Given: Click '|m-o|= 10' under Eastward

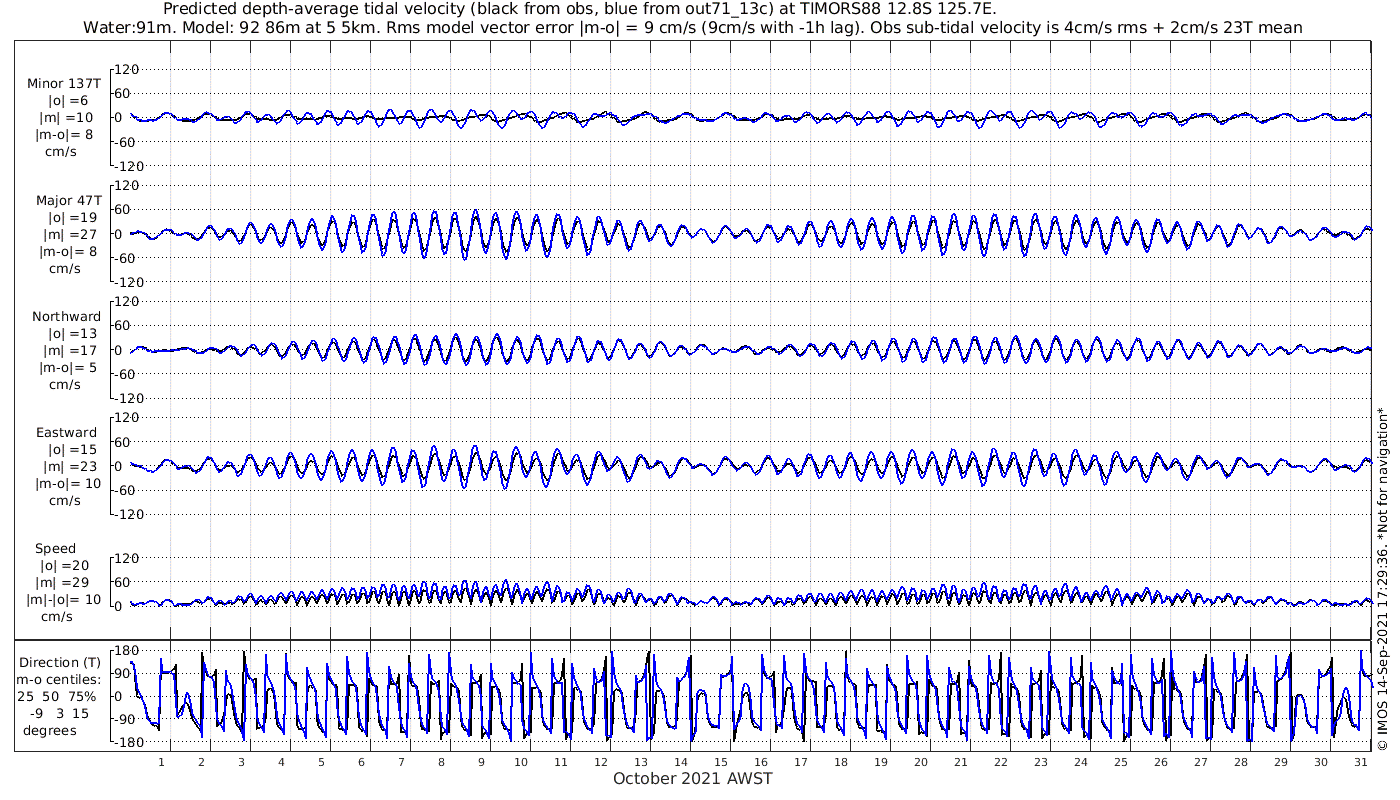Looking at the screenshot, I should [x=68, y=484].
